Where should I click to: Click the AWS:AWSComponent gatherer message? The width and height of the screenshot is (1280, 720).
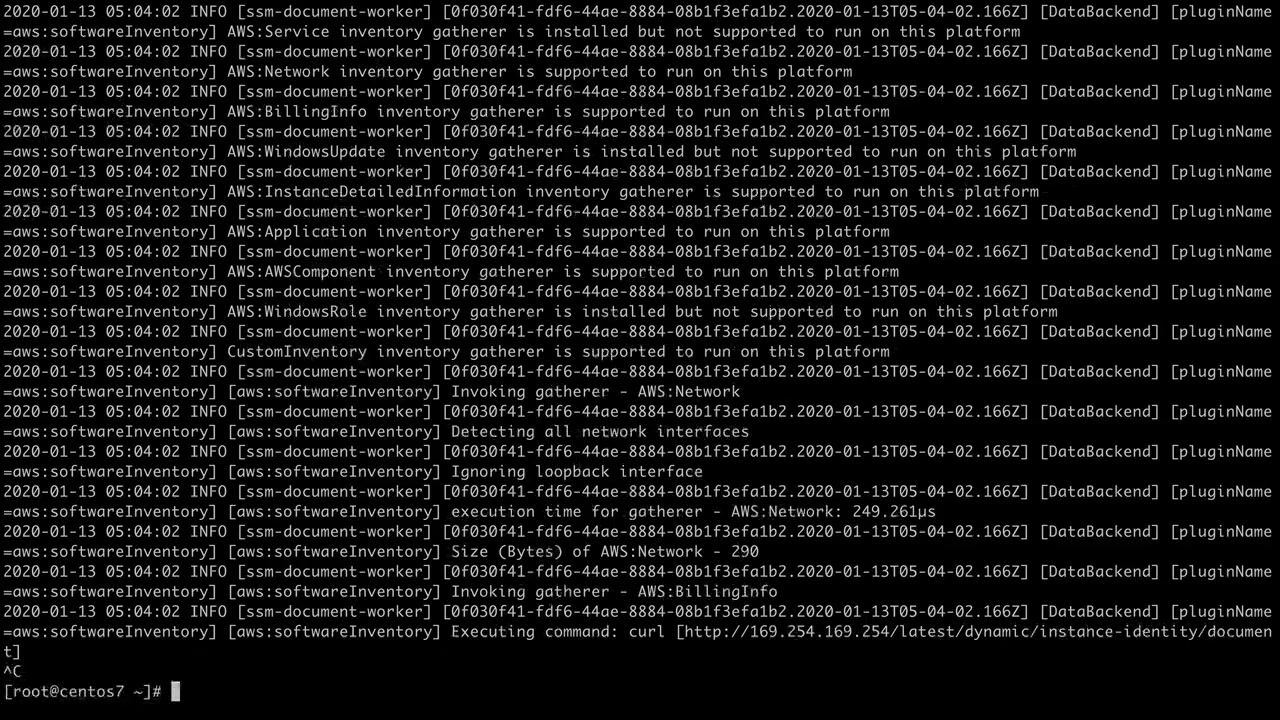coord(563,271)
